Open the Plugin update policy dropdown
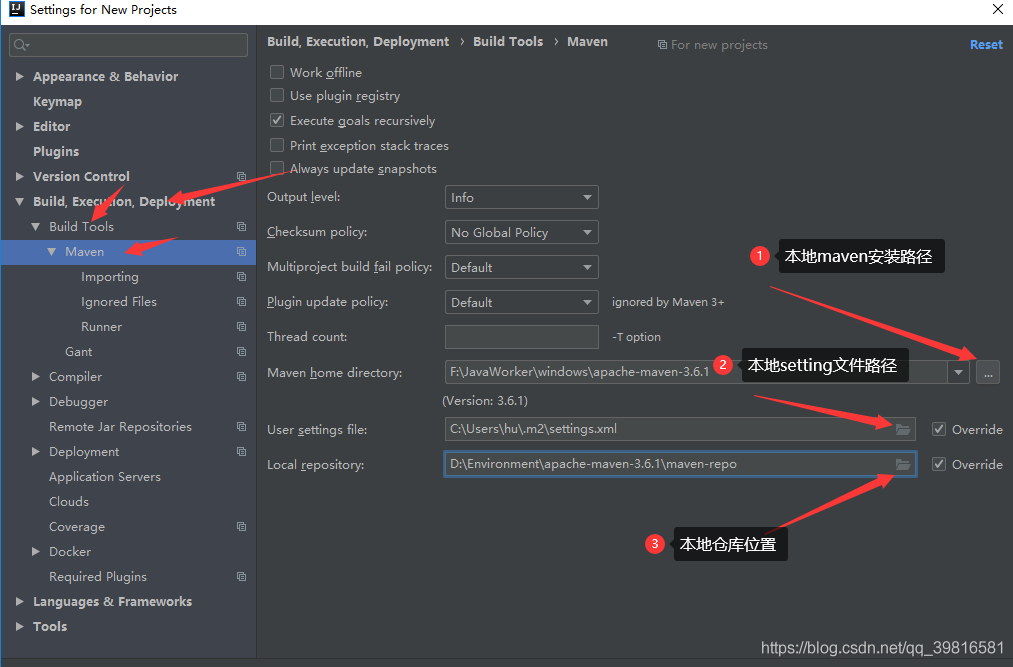The height and width of the screenshot is (667, 1013). (x=521, y=302)
